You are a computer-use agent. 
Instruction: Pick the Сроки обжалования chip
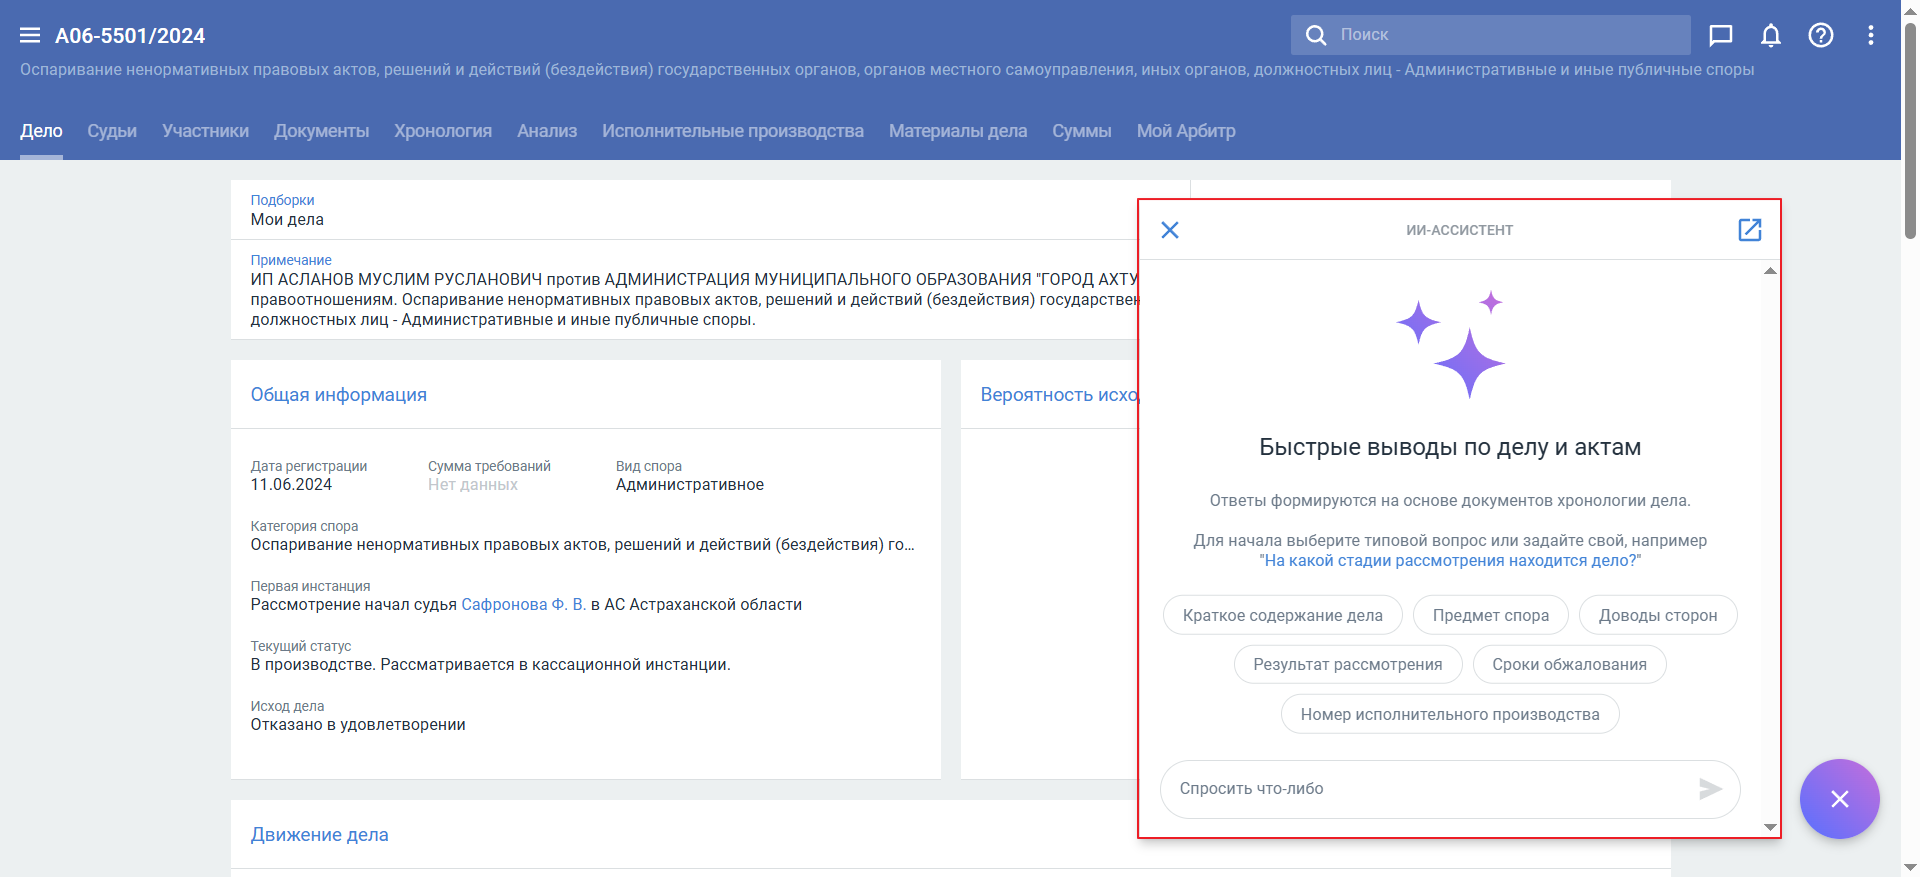pos(1569,665)
